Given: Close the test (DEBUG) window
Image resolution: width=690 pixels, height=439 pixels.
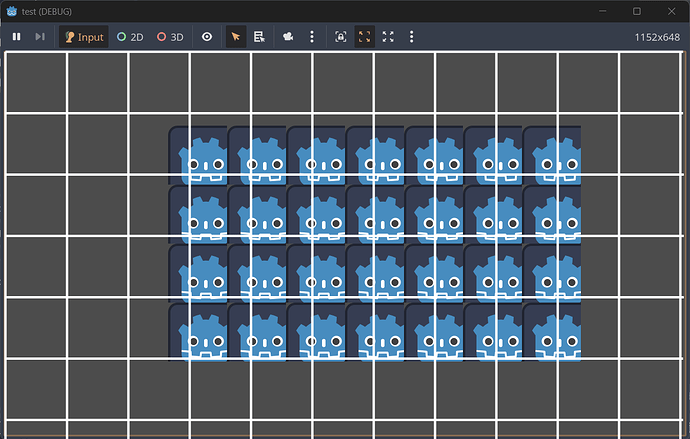Looking at the screenshot, I should (672, 11).
